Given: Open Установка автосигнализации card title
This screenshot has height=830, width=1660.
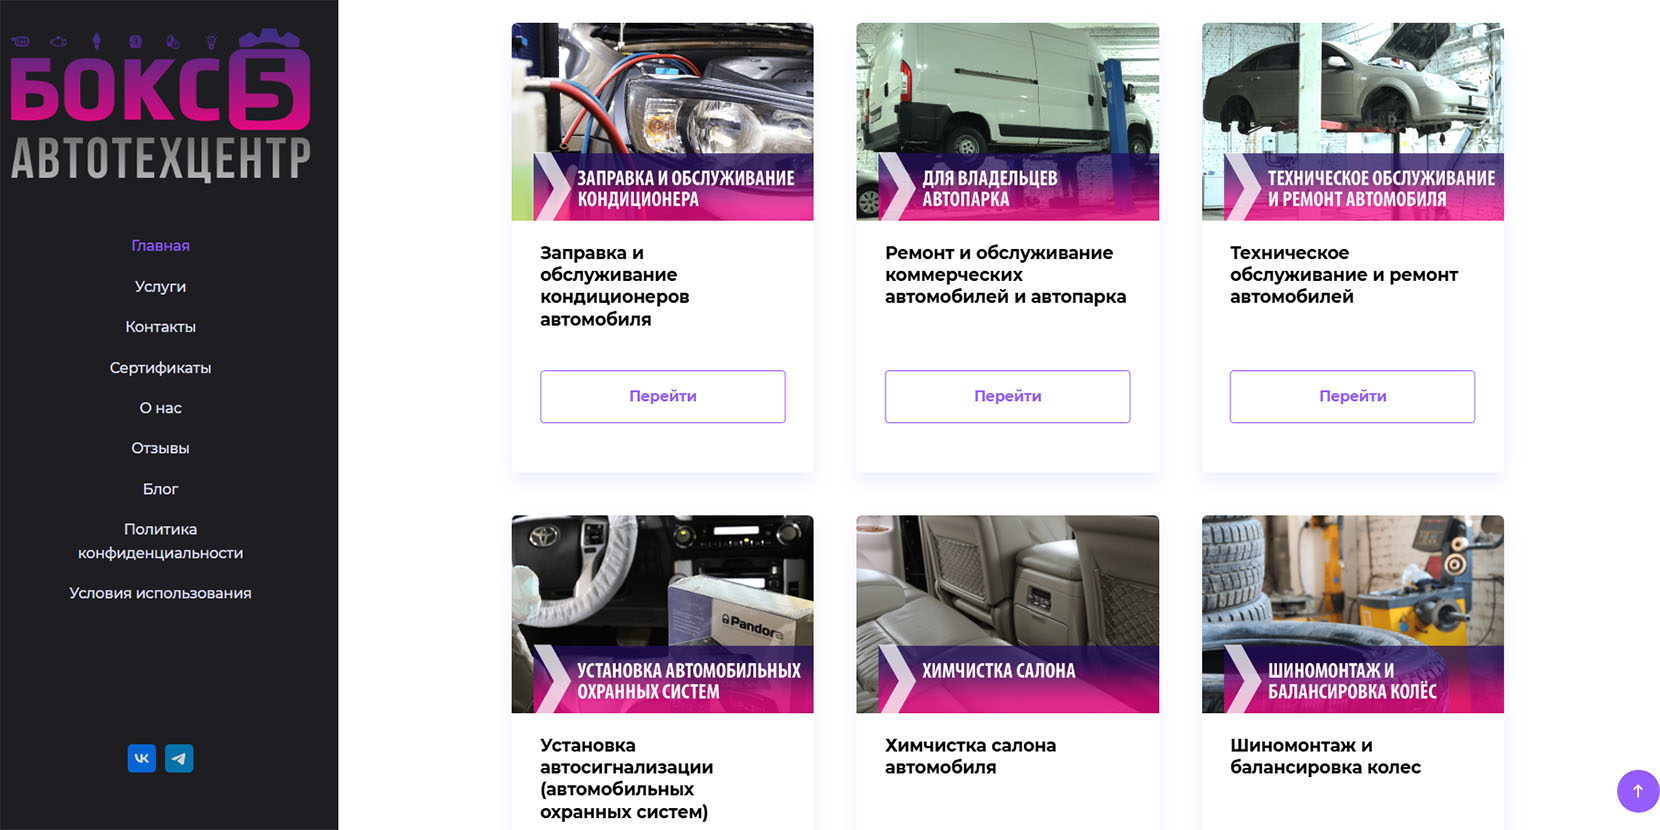Looking at the screenshot, I should 626,779.
